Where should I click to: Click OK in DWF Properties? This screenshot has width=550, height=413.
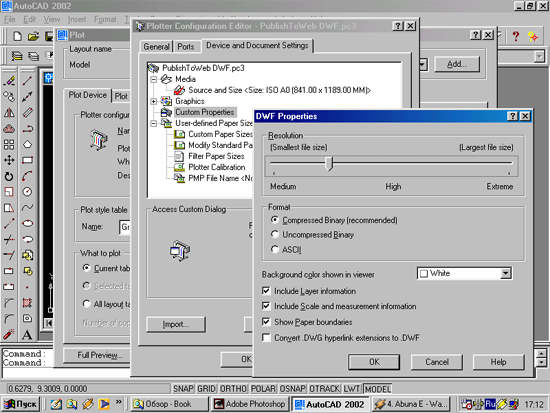(374, 362)
